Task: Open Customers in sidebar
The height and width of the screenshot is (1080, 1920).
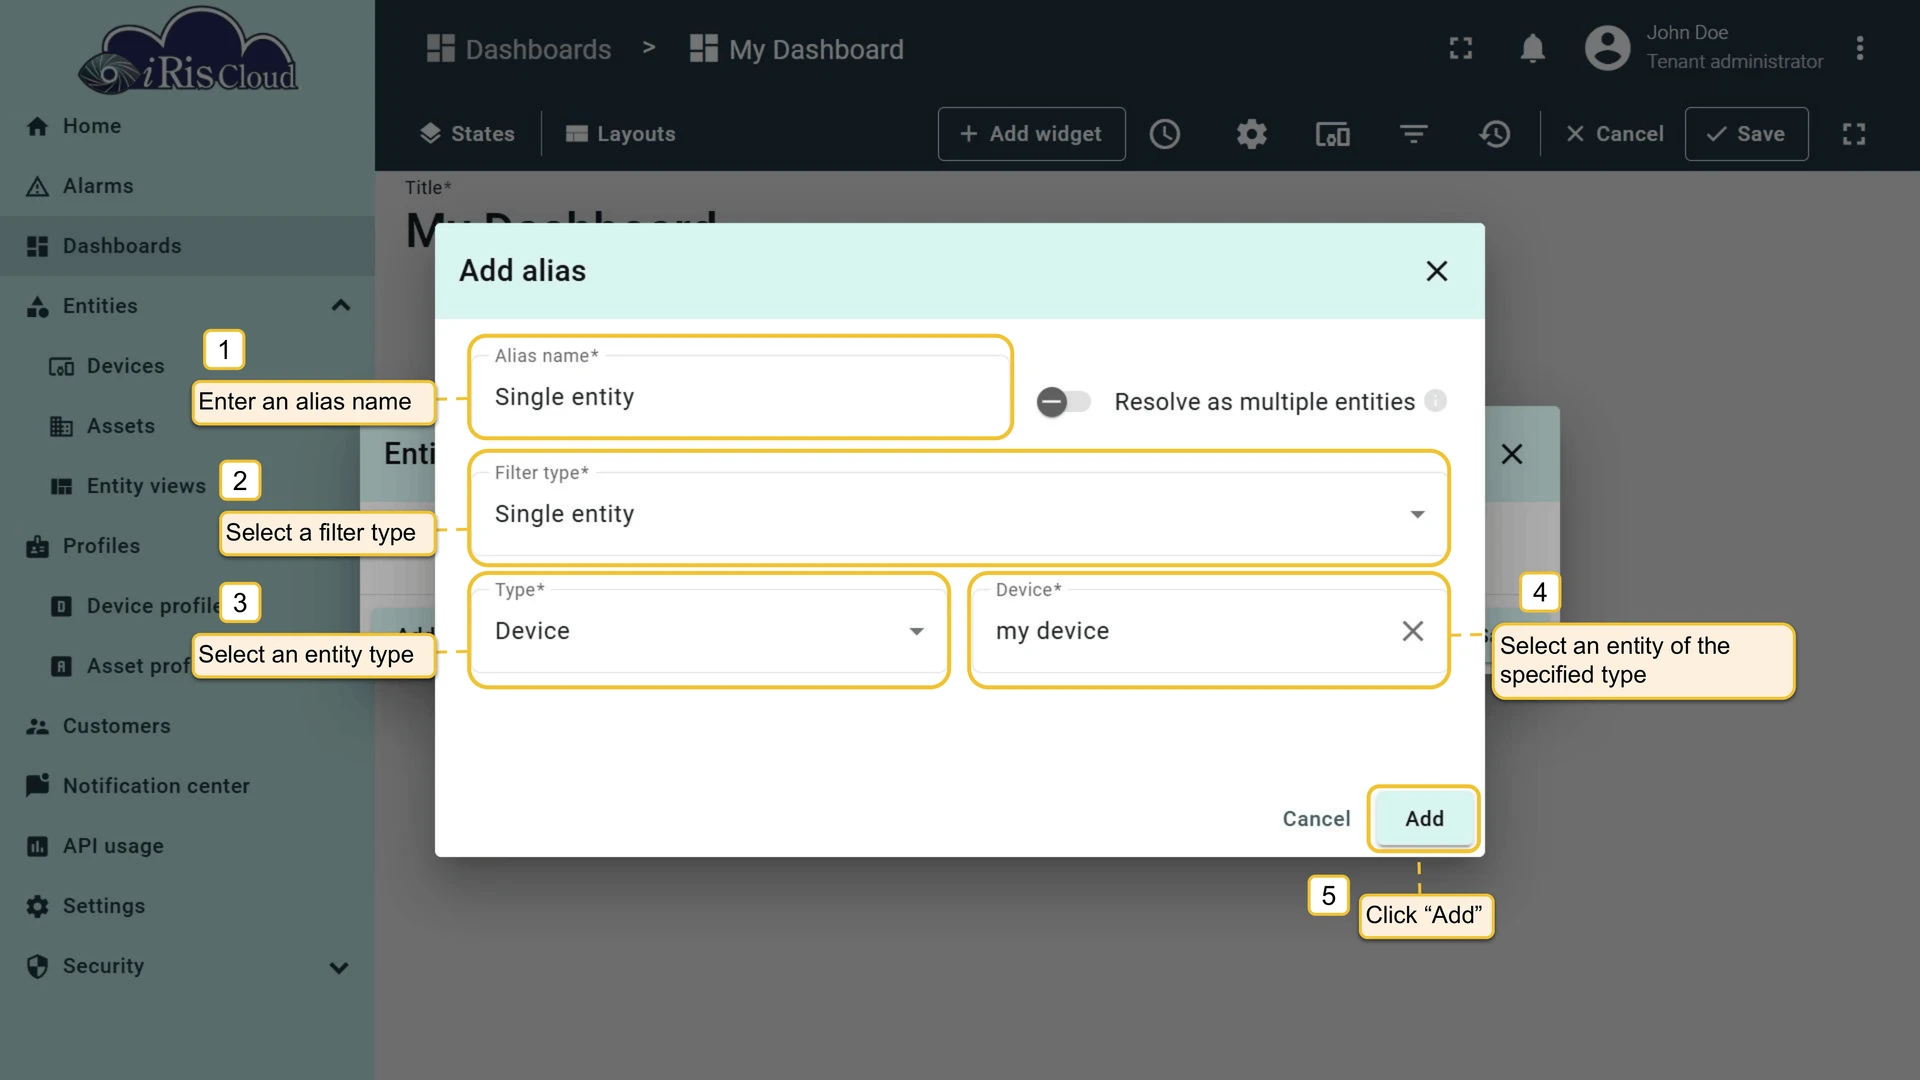Action: pos(187,726)
